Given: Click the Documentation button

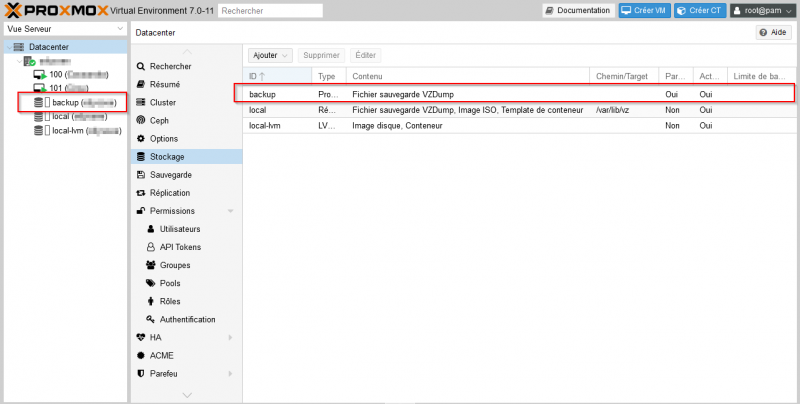Looking at the screenshot, I should pos(578,10).
